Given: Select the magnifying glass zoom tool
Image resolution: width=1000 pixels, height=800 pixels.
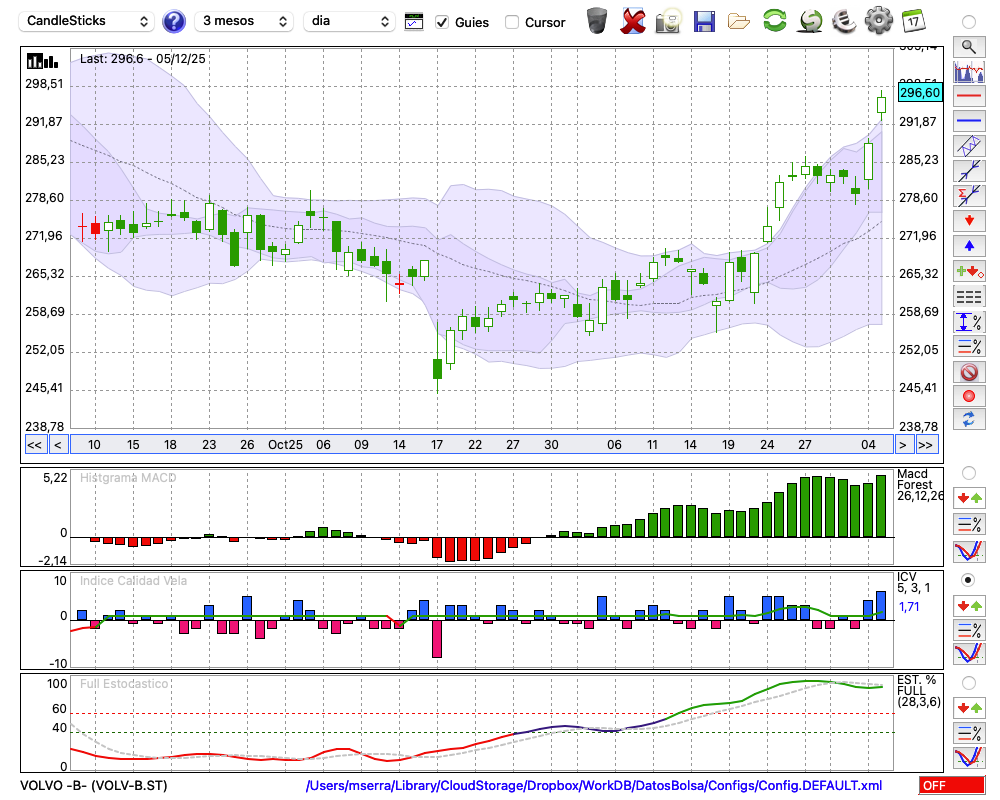Looking at the screenshot, I should click(968, 46).
